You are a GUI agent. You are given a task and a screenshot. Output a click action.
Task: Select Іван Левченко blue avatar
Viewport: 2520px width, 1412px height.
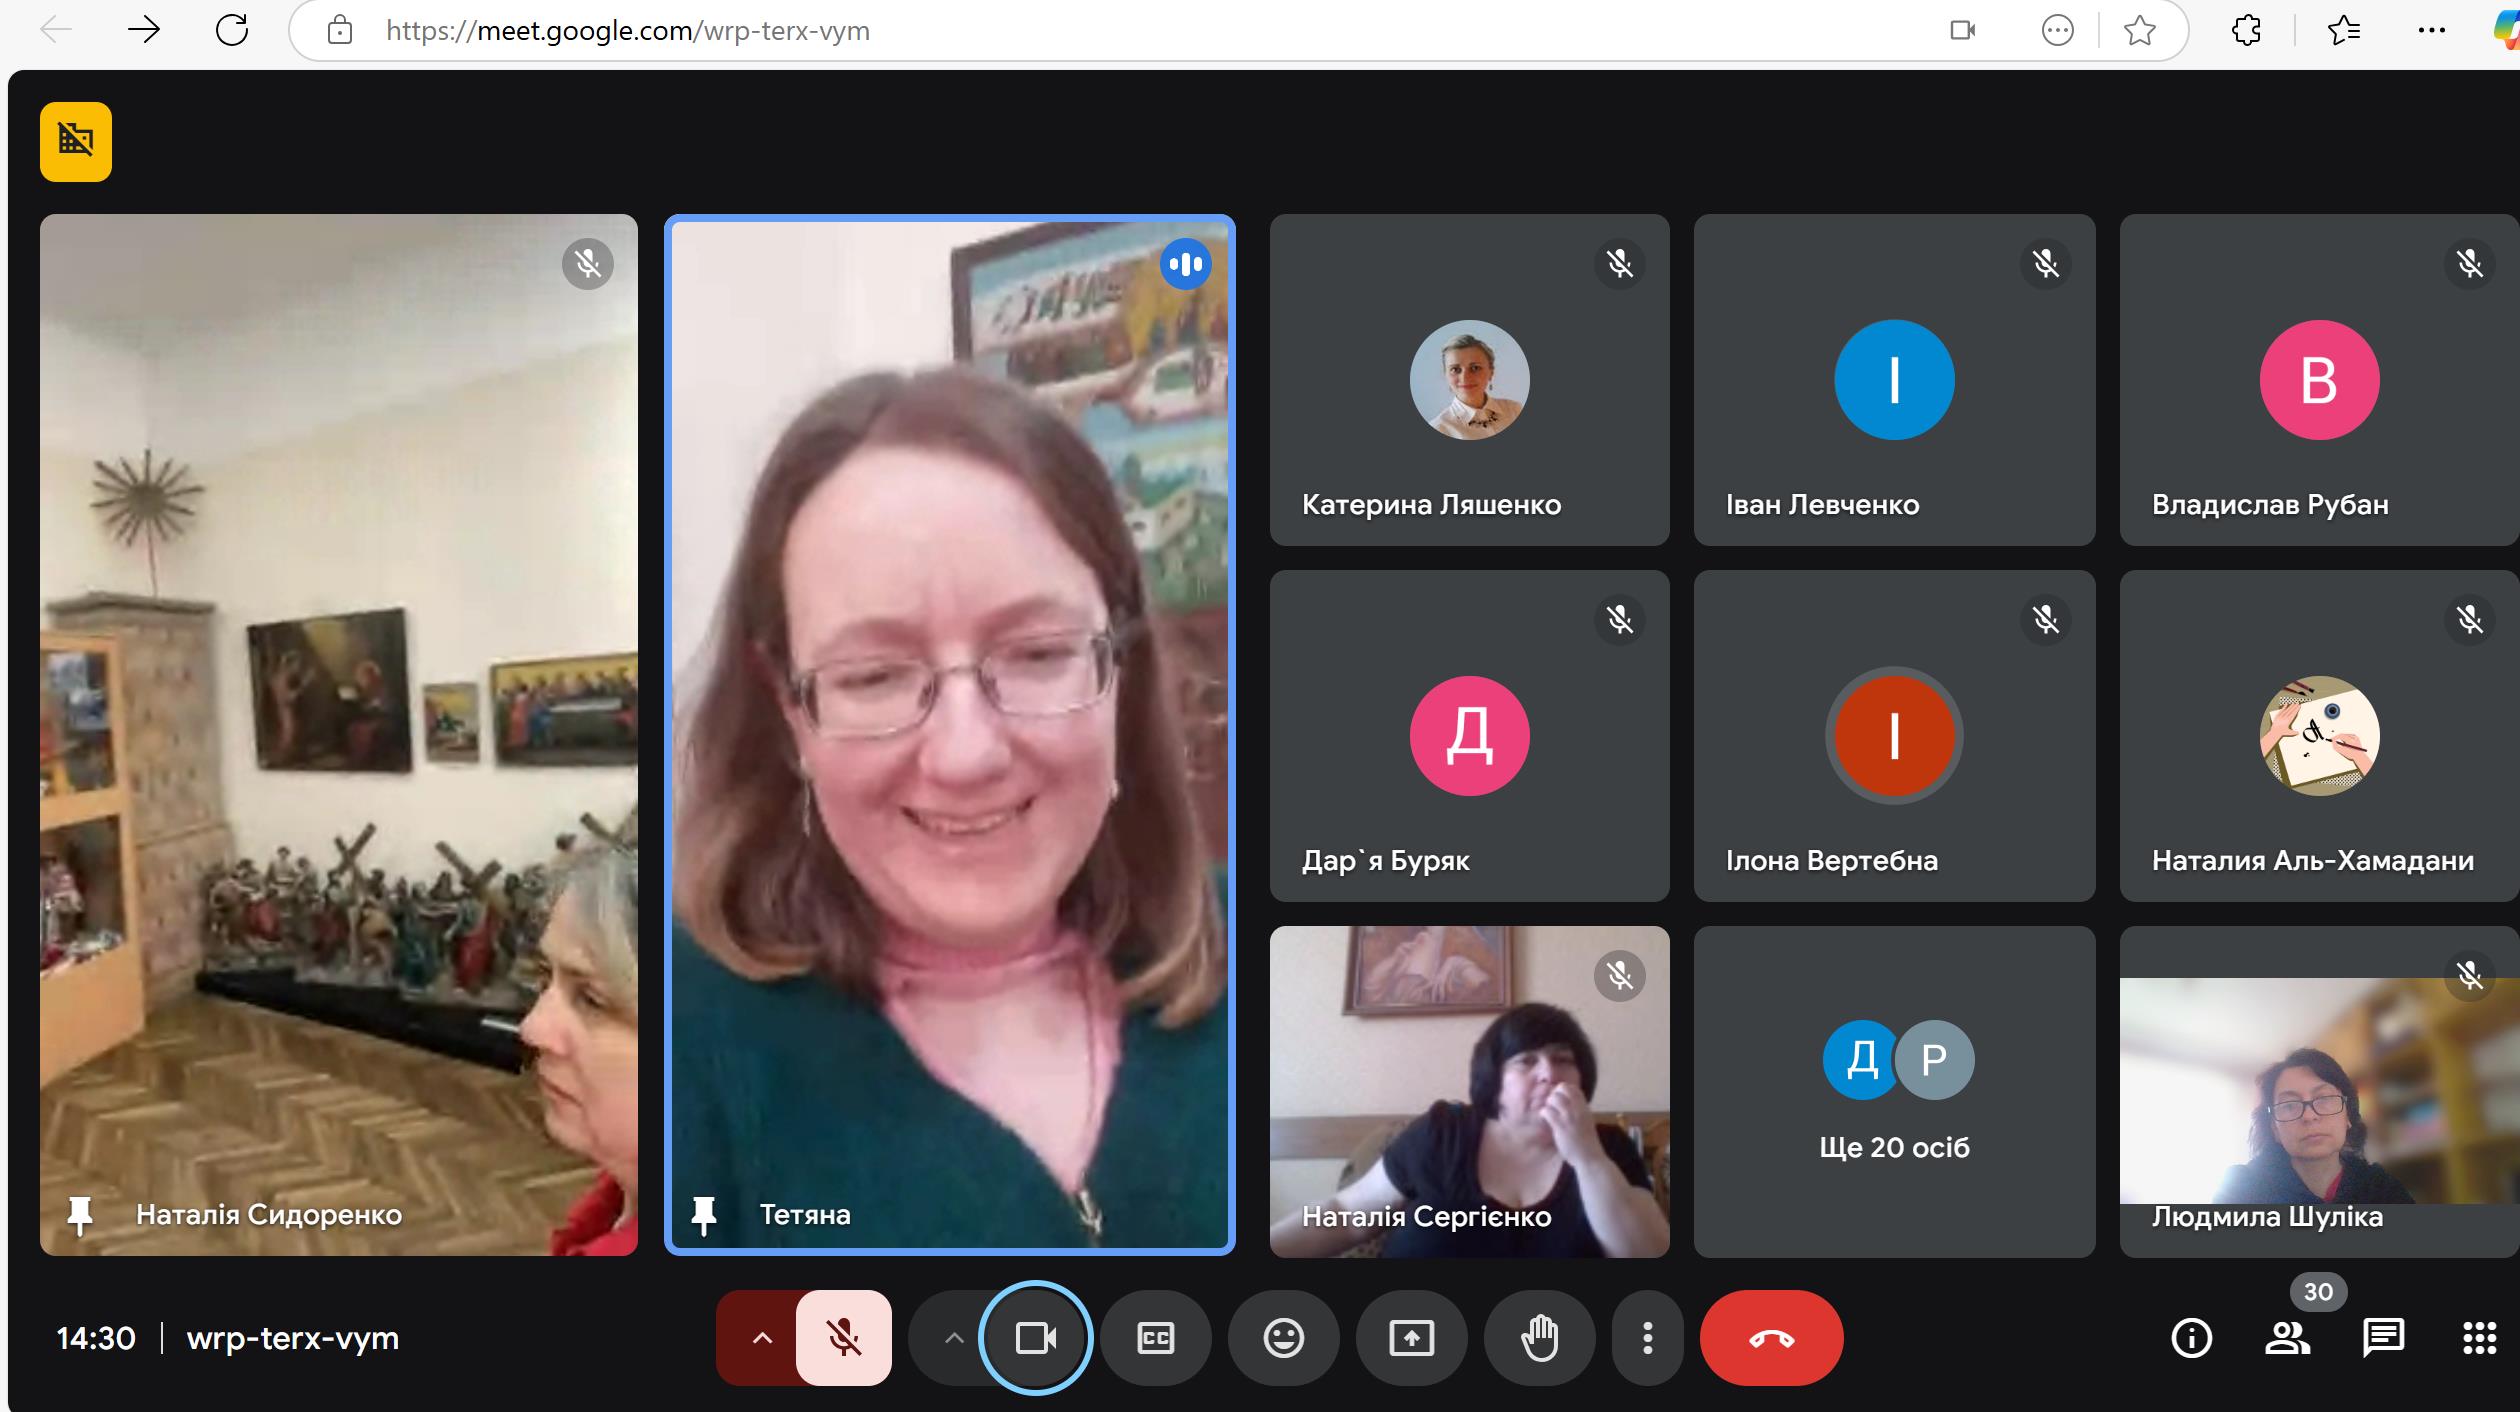[x=1894, y=380]
